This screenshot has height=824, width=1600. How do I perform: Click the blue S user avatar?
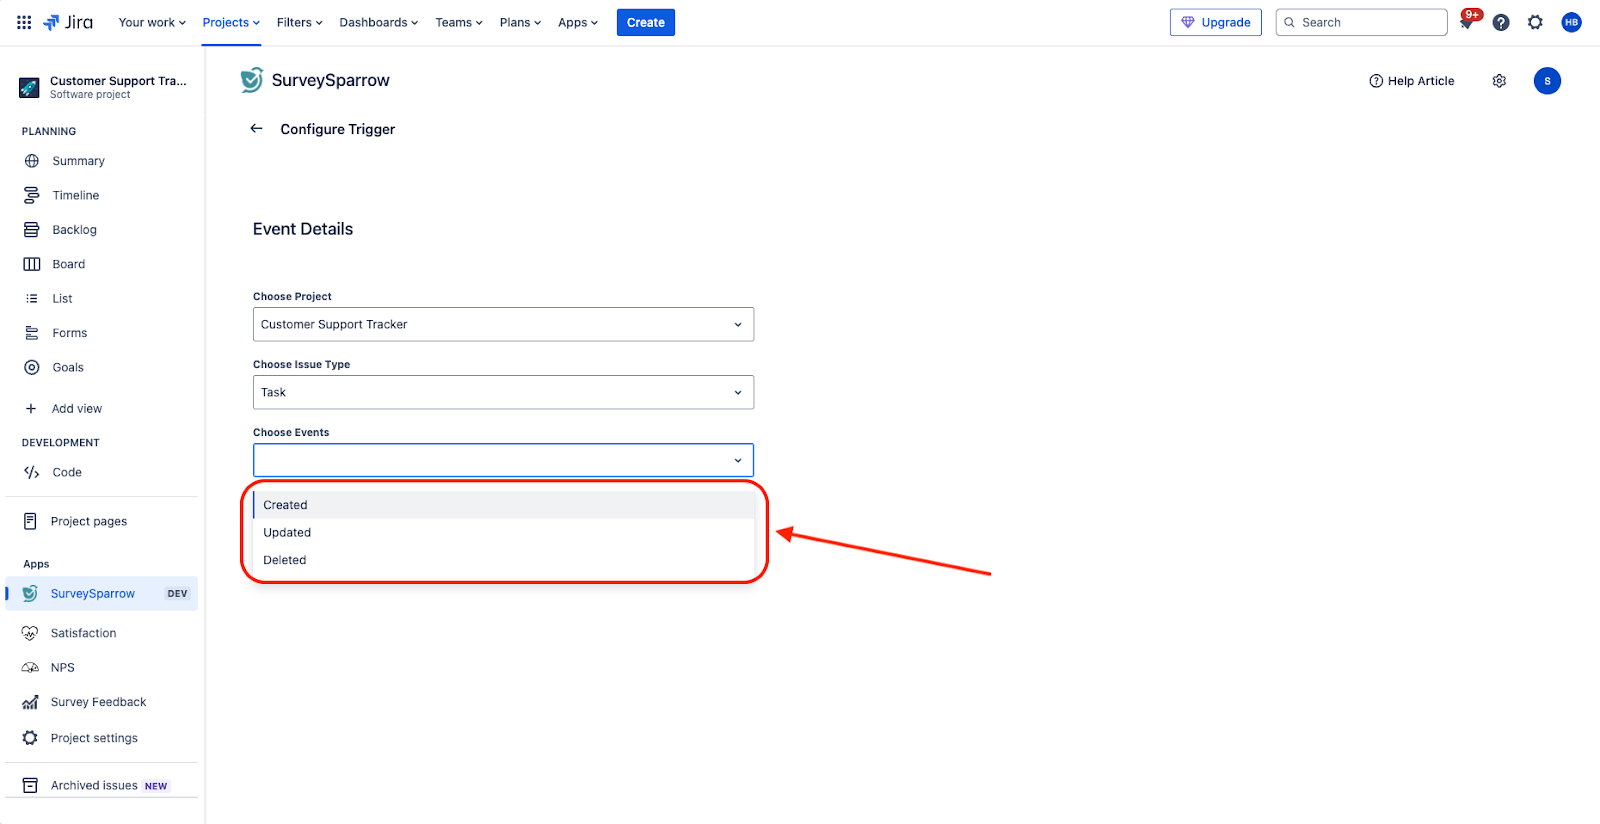1547,81
